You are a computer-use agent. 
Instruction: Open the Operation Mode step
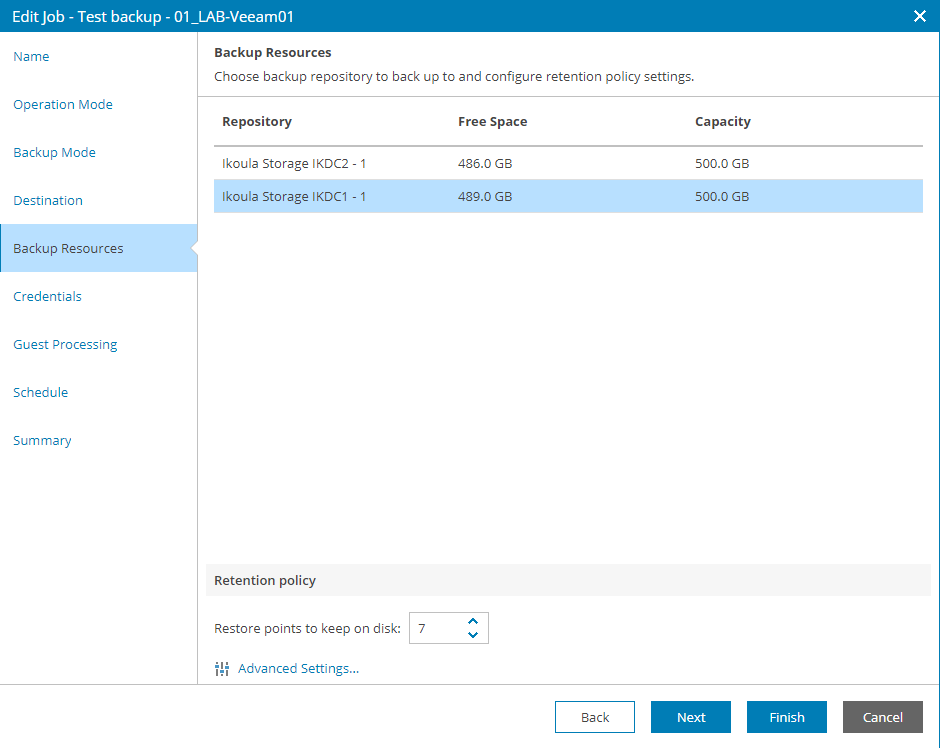[63, 104]
